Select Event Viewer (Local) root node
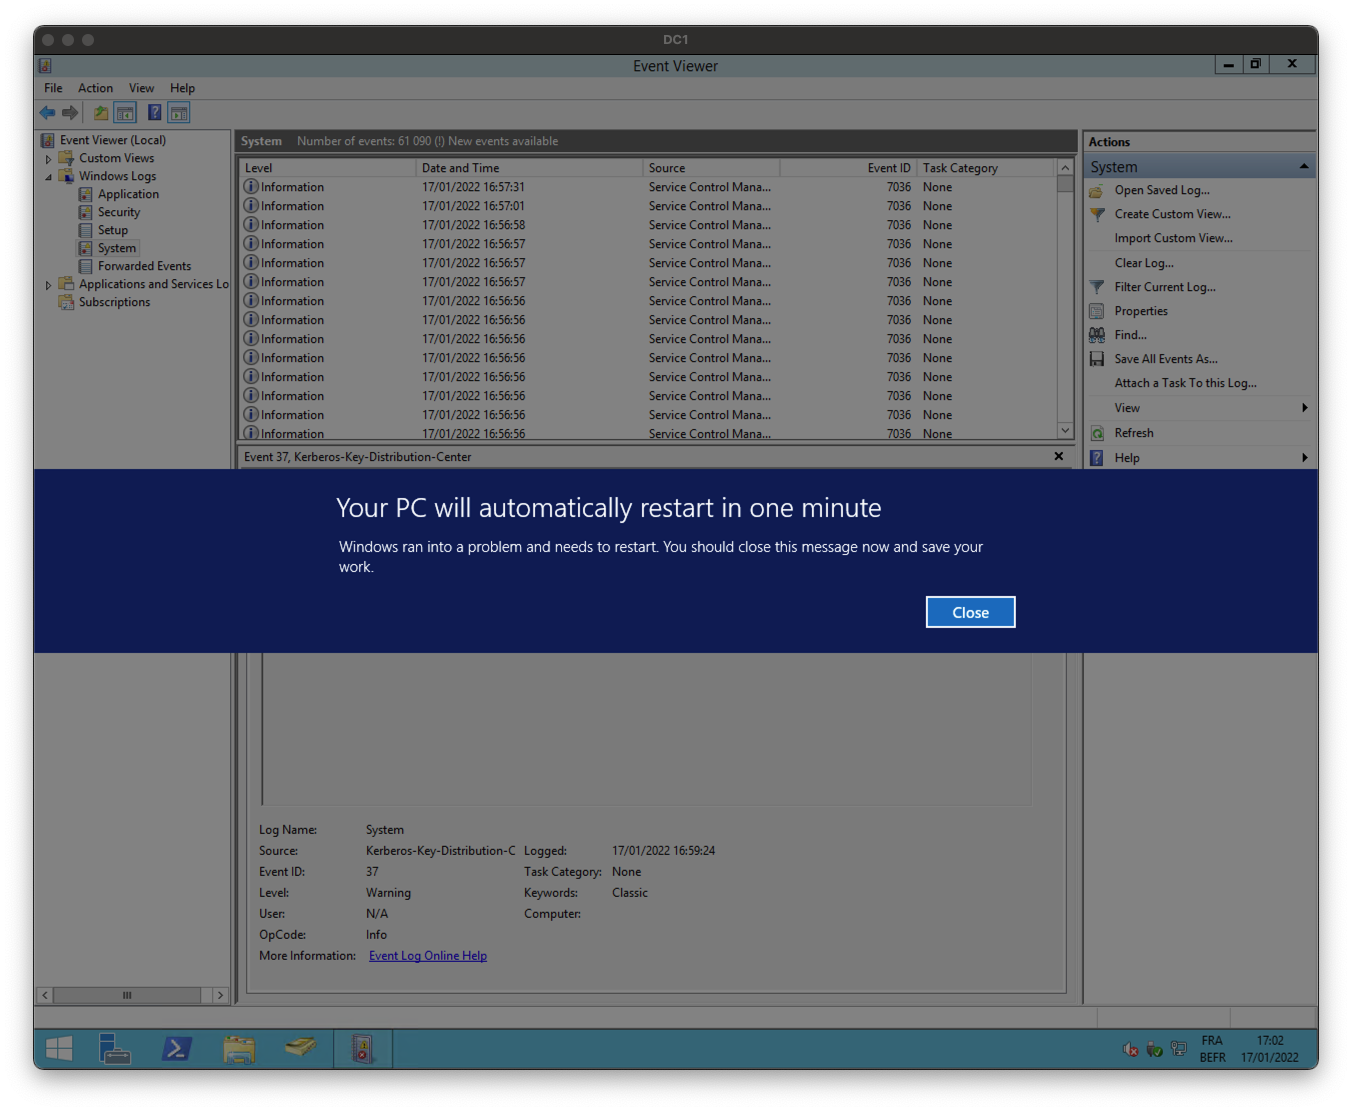Screen dimensions: 1352x1111 (x=112, y=141)
